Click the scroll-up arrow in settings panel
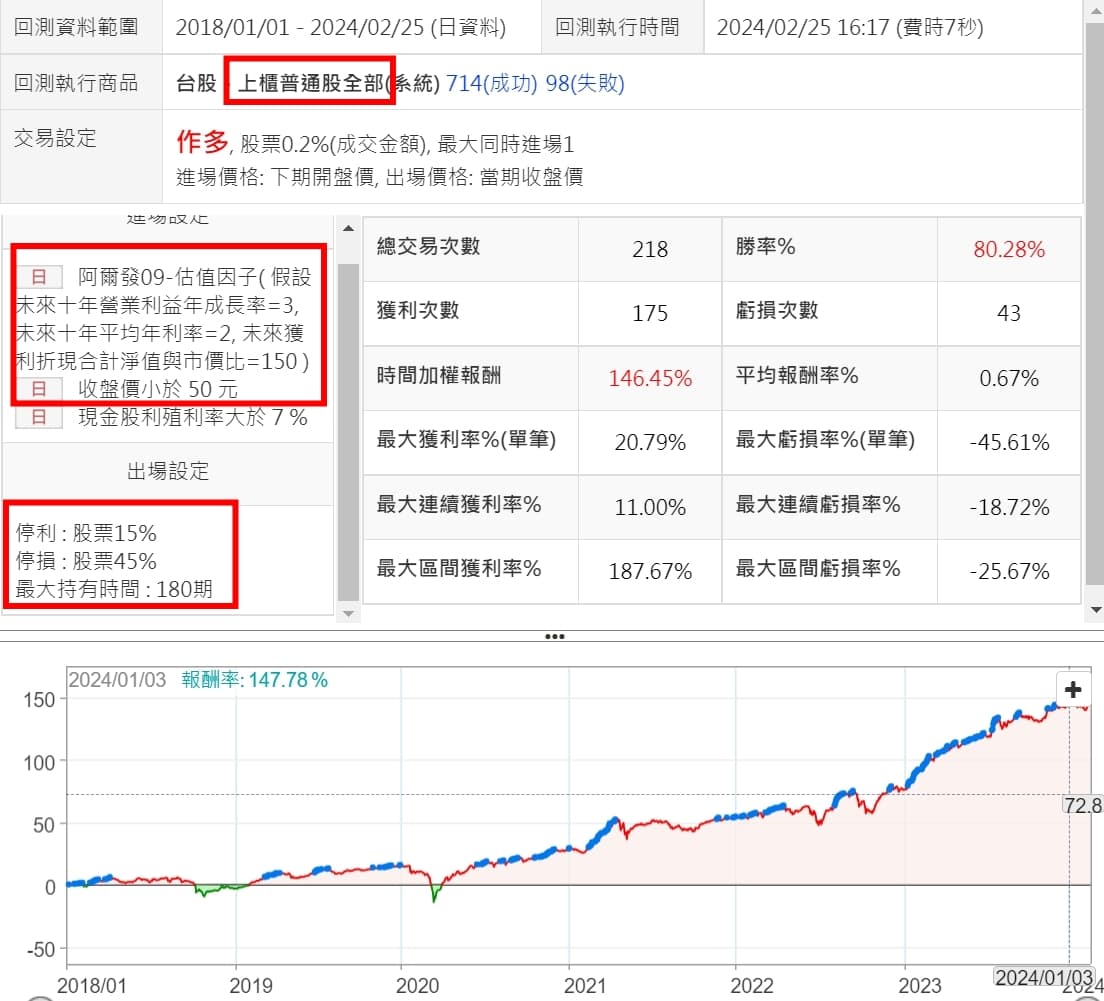Screen dimensions: 1104x1001 348,229
